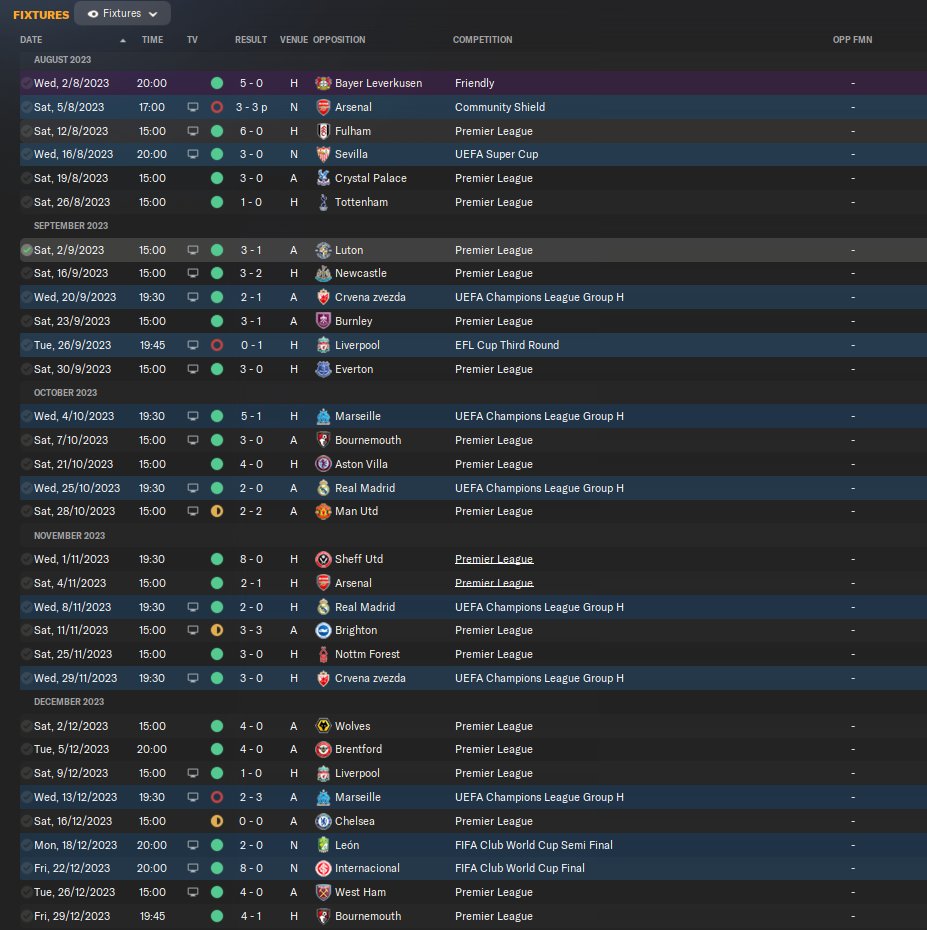Click the Aston Villa club badge

(323, 464)
